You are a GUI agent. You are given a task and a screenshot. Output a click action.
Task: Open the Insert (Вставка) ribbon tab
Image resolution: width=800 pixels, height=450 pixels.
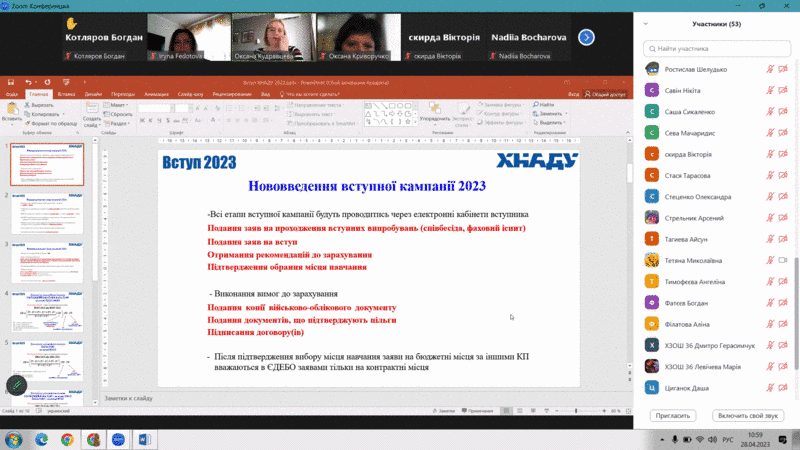click(66, 94)
